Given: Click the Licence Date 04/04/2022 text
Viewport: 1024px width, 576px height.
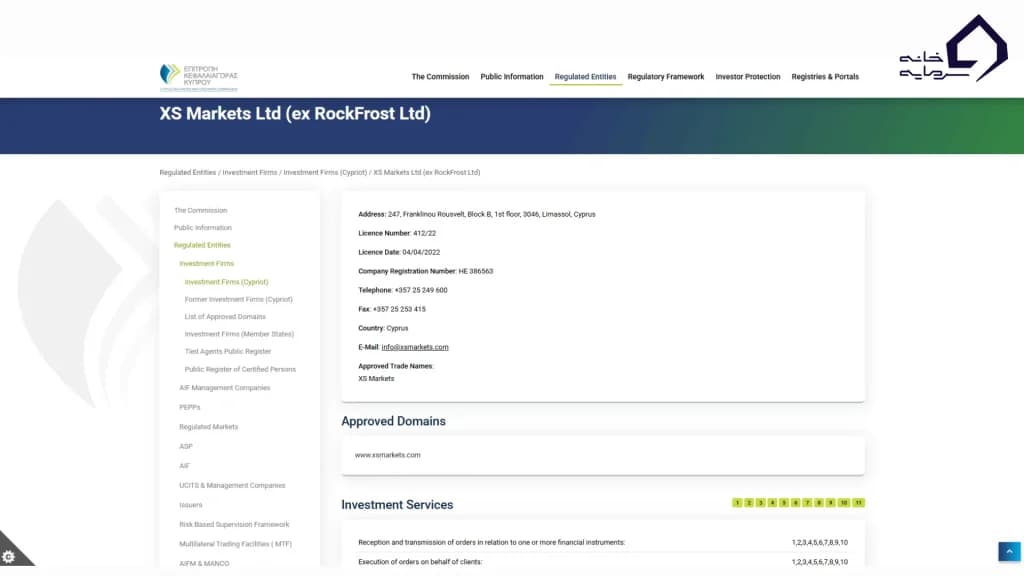Looking at the screenshot, I should (x=398, y=252).
